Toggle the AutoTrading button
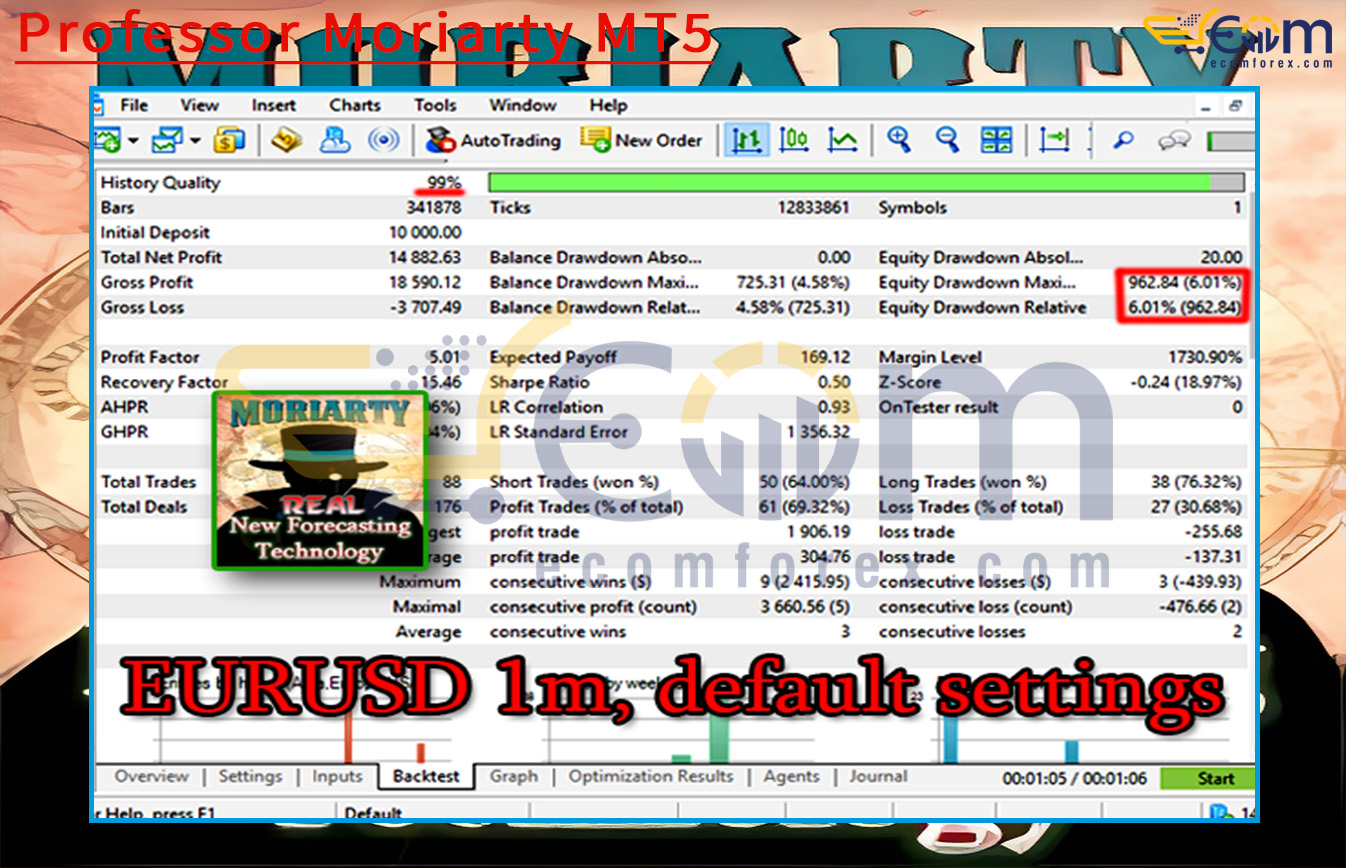The width and height of the screenshot is (1346, 868). [493, 141]
